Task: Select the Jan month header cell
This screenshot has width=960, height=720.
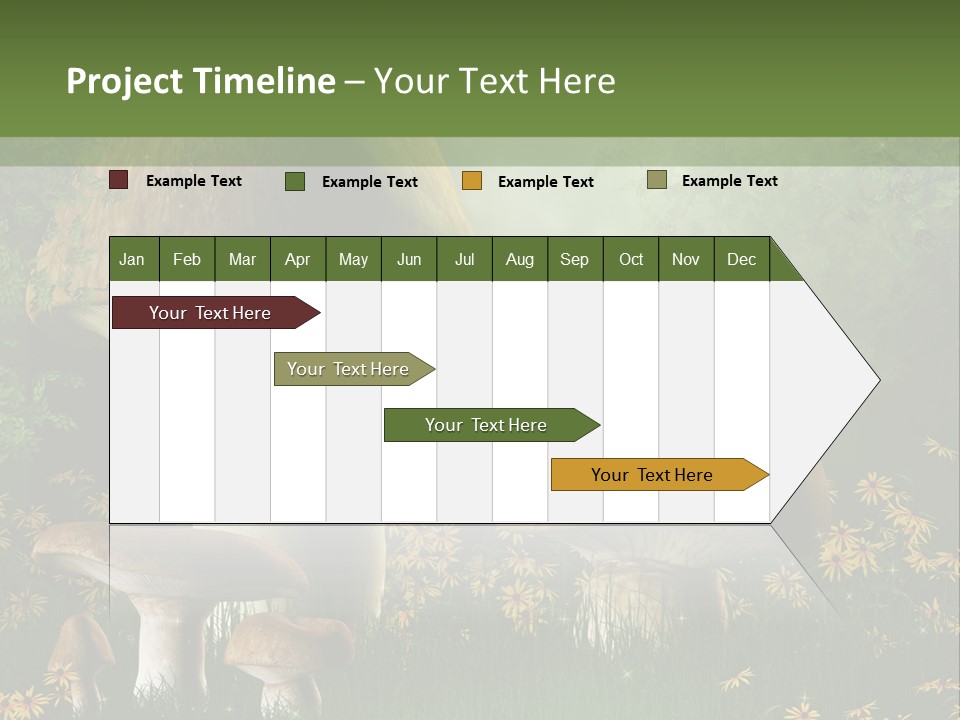Action: click(131, 259)
